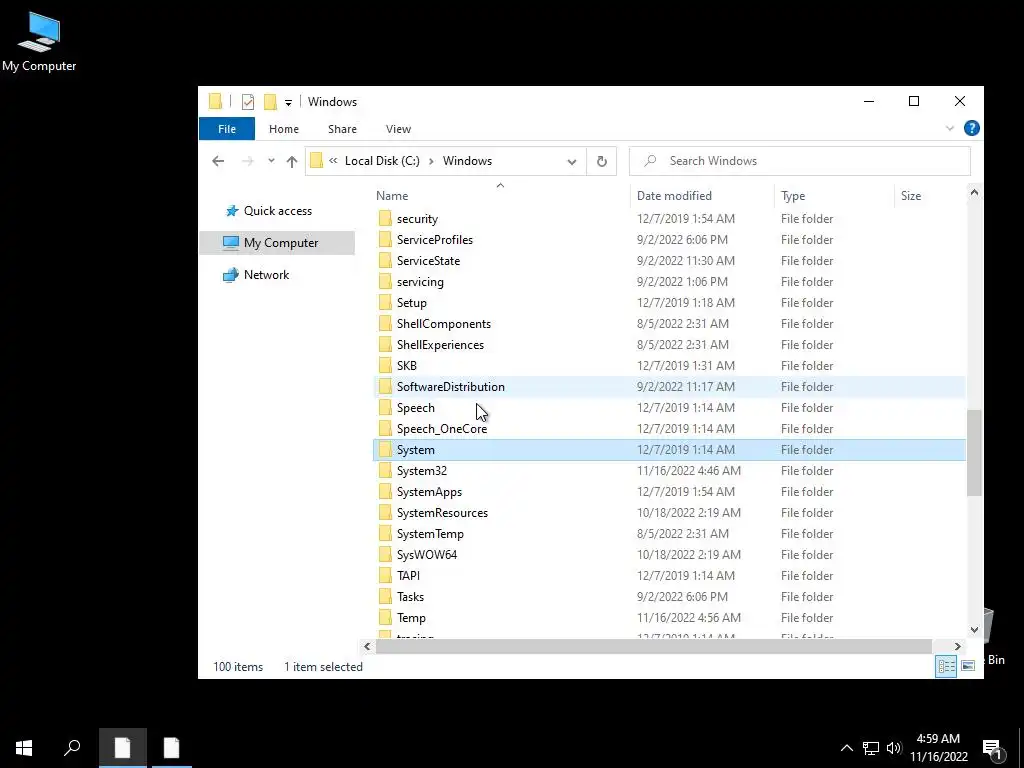Sort by Size column header
Image resolution: width=1024 pixels, height=768 pixels.
click(910, 196)
